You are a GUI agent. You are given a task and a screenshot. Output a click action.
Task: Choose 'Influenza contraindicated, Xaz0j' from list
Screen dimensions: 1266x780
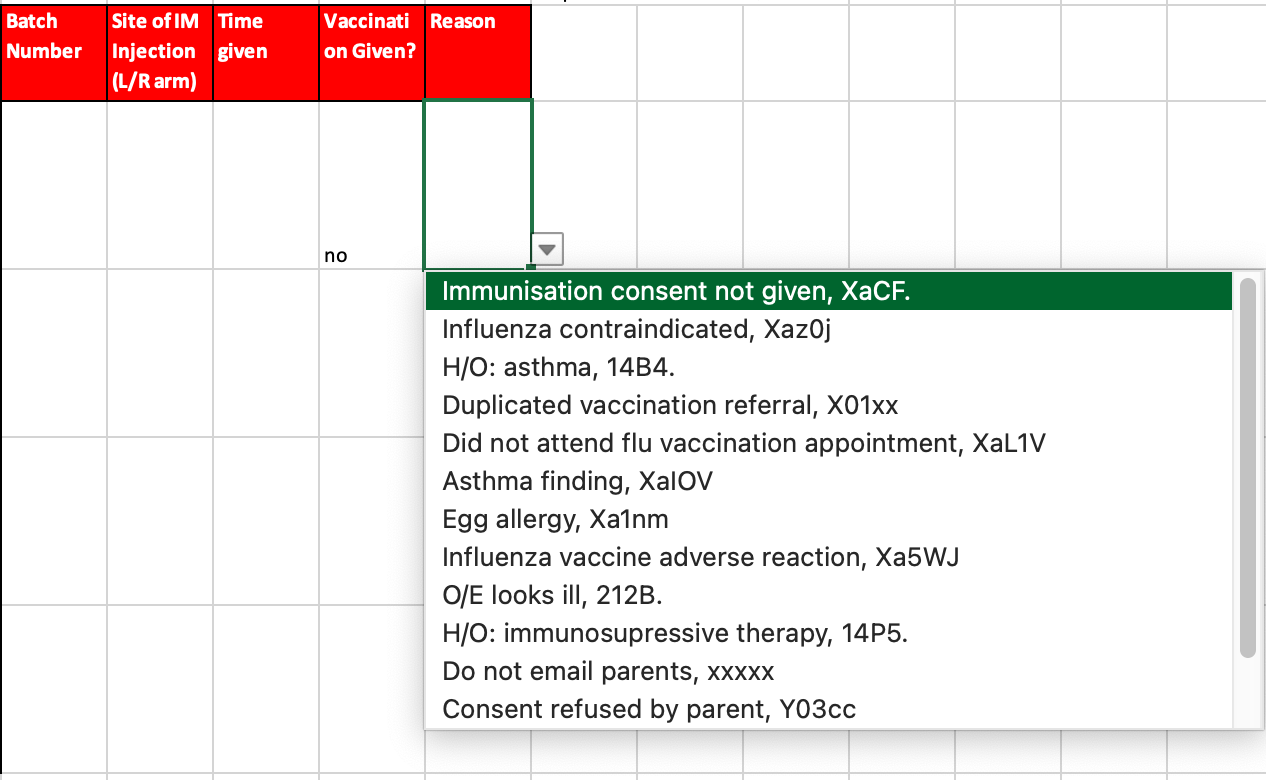636,329
